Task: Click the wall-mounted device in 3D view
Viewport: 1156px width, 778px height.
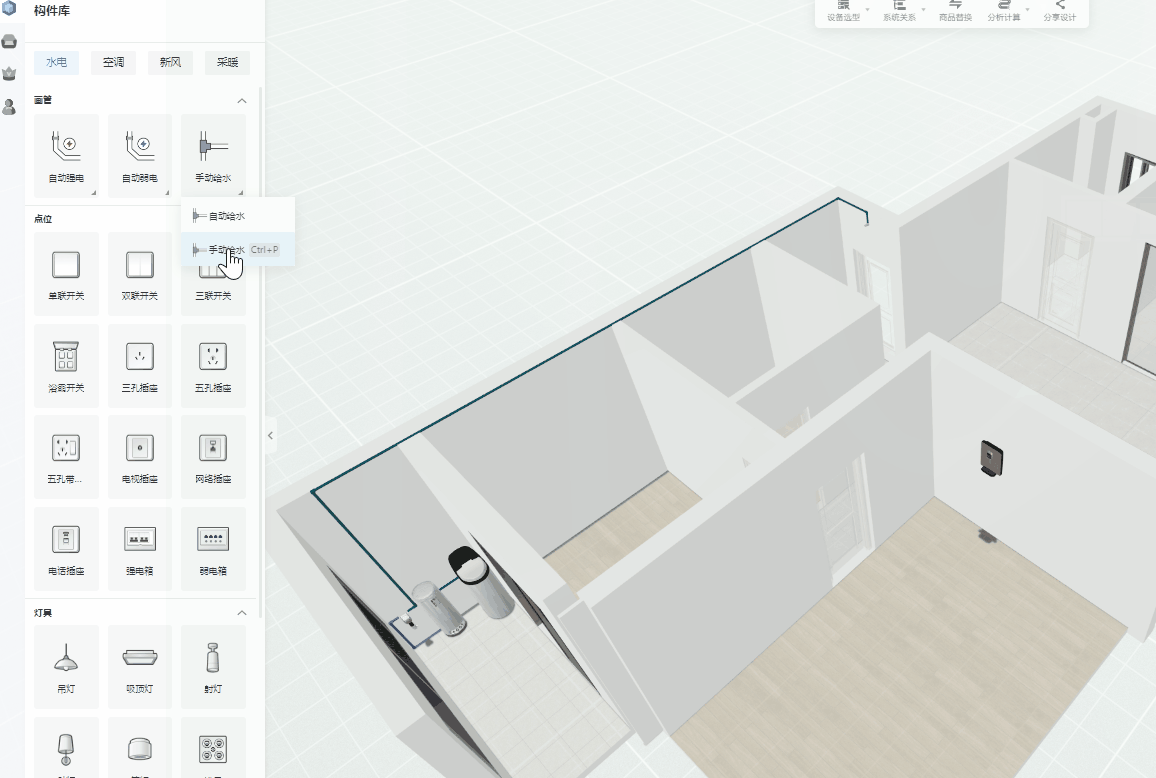Action: coord(991,458)
